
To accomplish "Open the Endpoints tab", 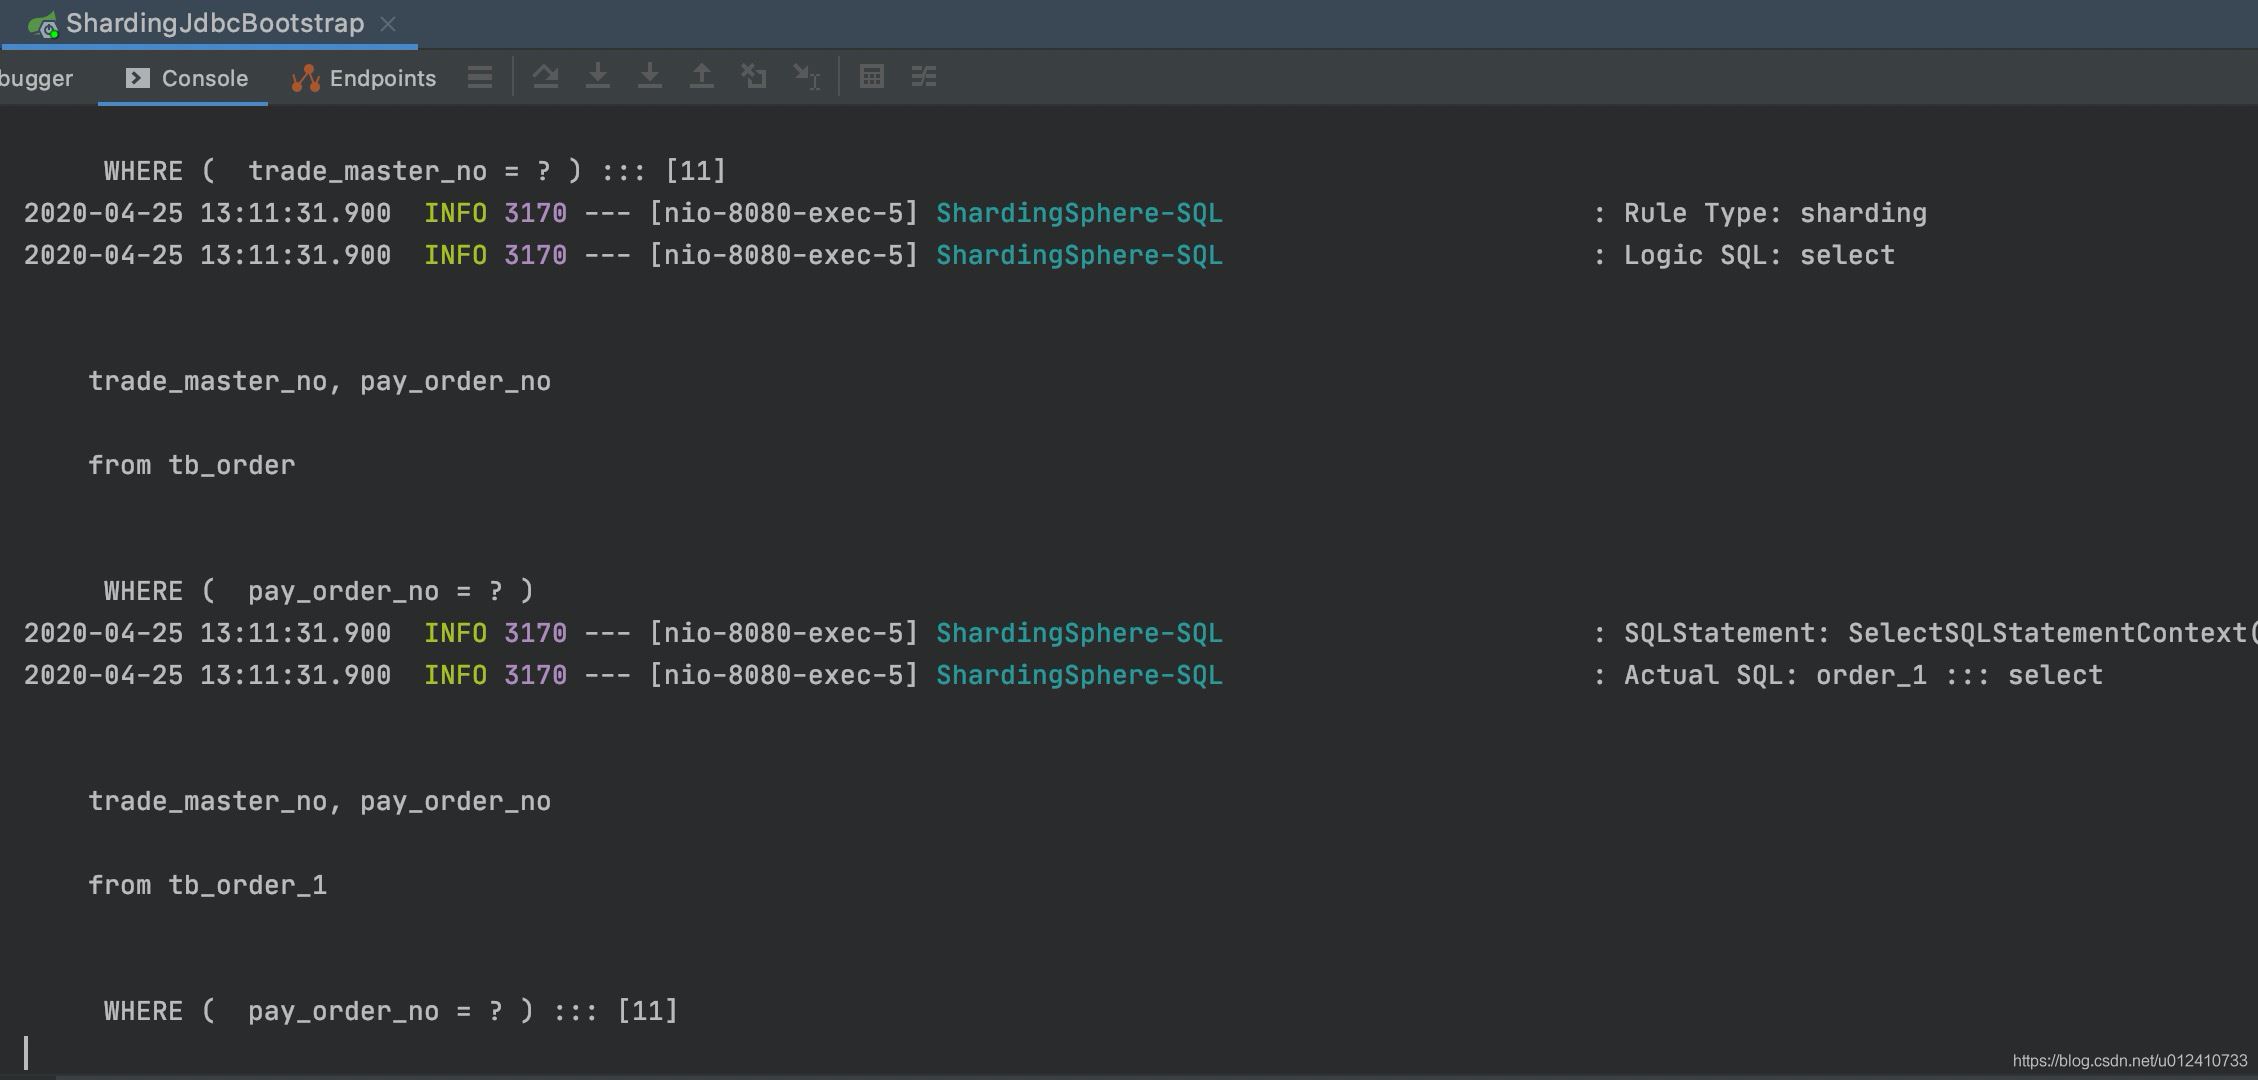I will 363,76.
